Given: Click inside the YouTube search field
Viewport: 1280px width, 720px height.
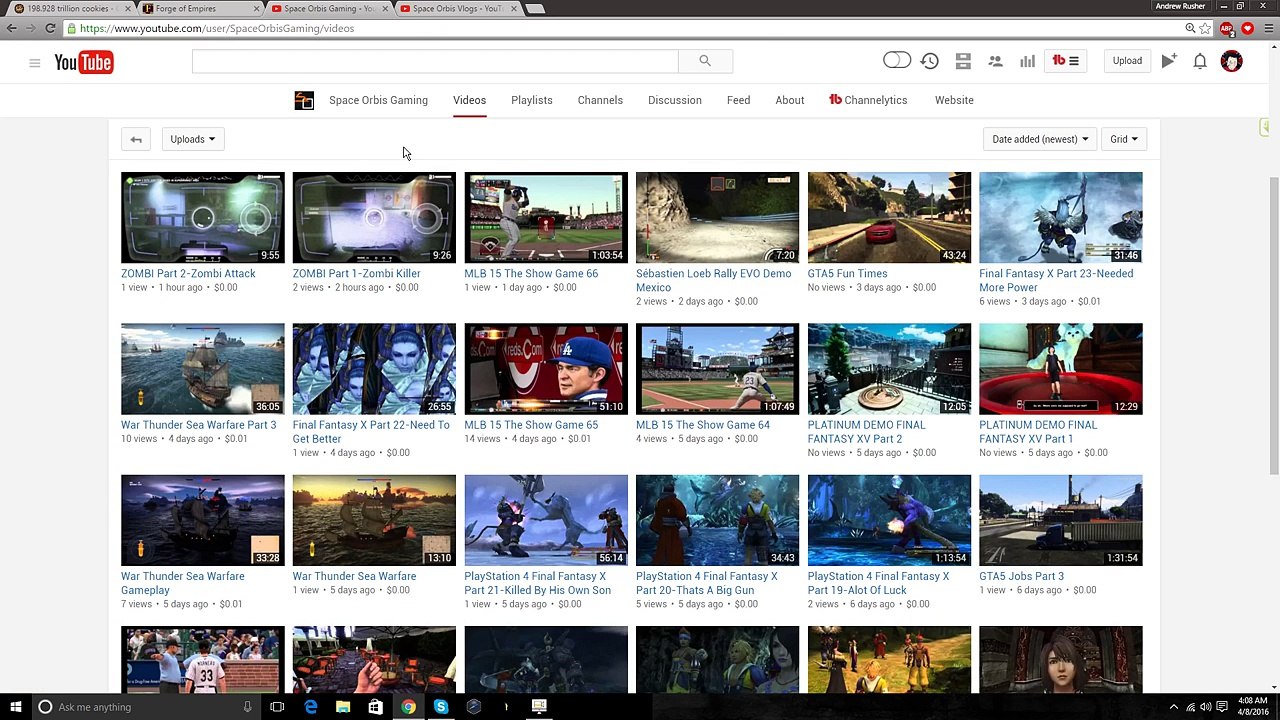Looking at the screenshot, I should [x=435, y=61].
